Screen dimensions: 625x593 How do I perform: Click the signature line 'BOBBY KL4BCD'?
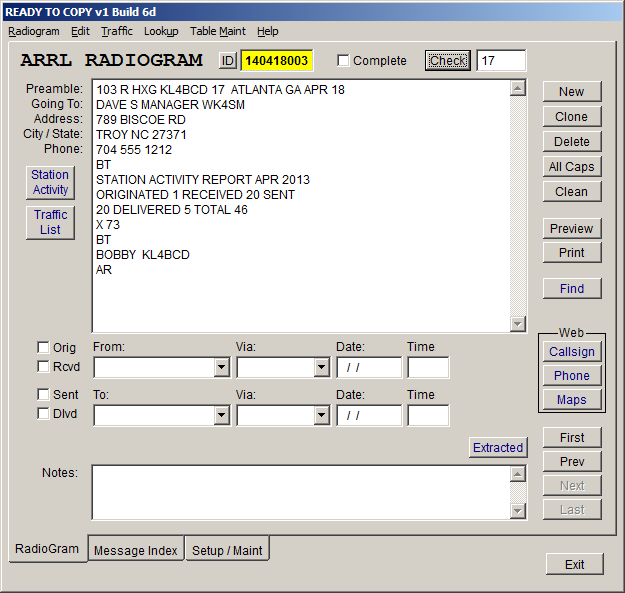pyautogui.click(x=143, y=255)
